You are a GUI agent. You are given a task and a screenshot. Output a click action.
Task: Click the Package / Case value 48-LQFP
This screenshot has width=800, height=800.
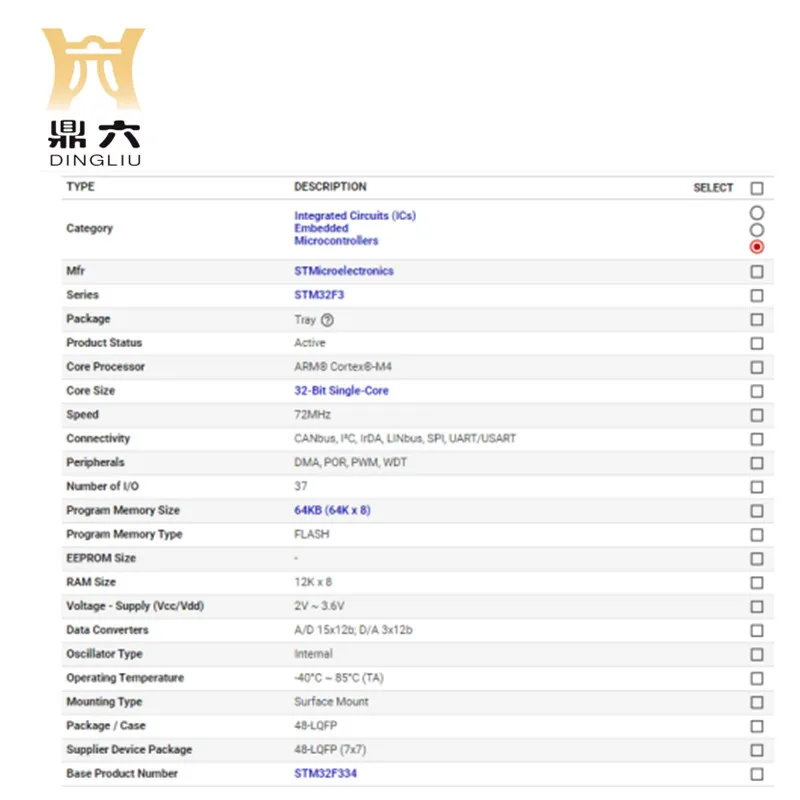click(x=315, y=726)
